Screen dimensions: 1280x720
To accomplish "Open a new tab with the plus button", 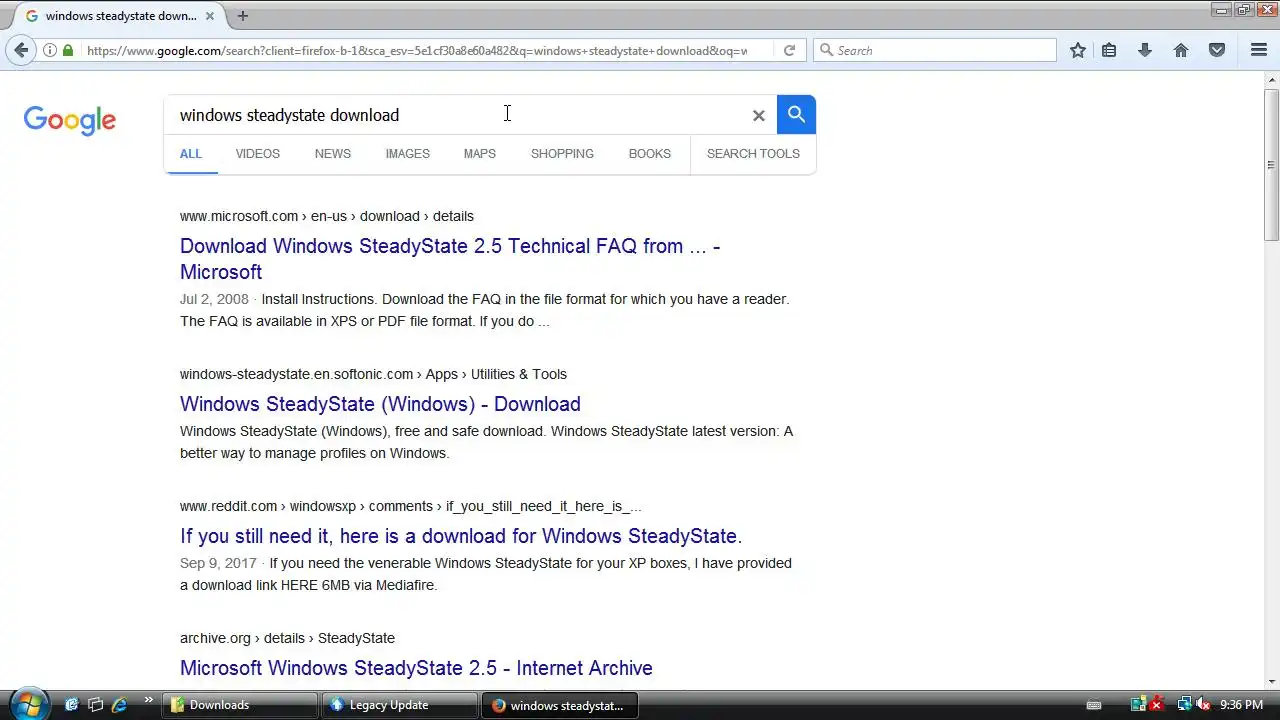I will pos(242,16).
